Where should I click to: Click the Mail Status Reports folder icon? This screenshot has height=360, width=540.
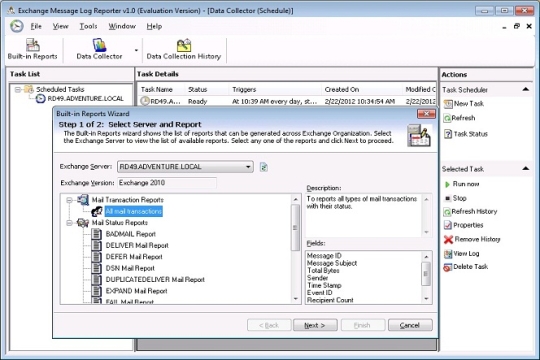pos(83,223)
